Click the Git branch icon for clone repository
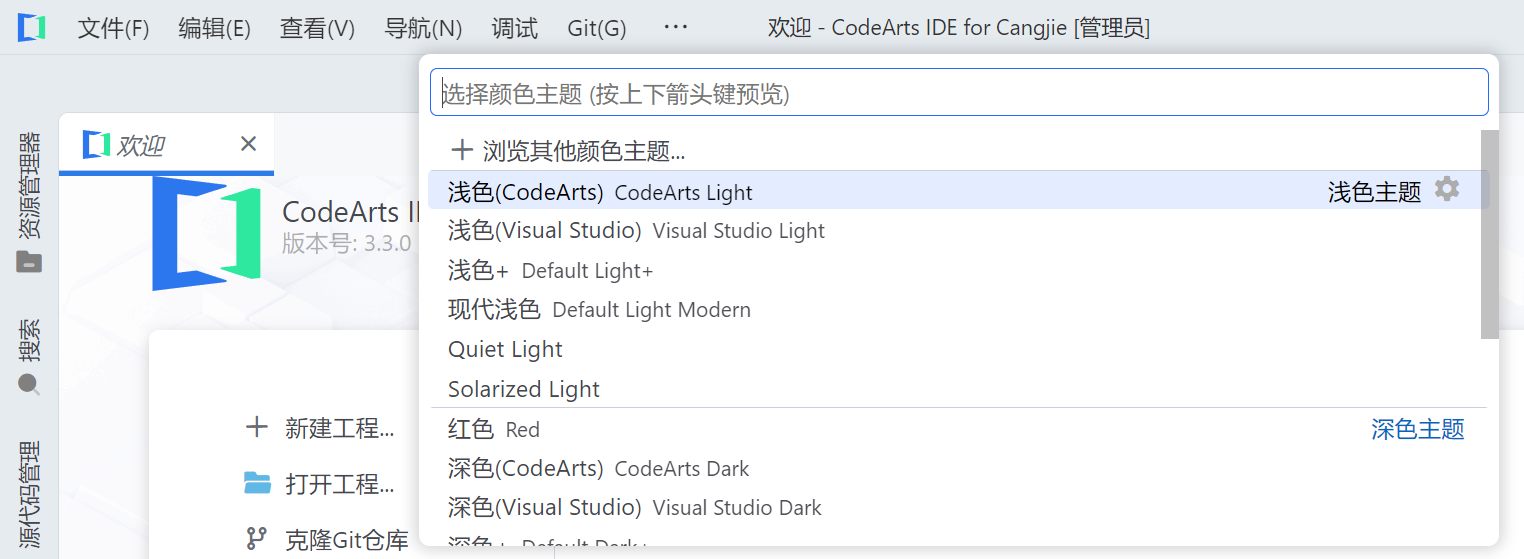Viewport: 1524px width, 559px height. coord(257,540)
